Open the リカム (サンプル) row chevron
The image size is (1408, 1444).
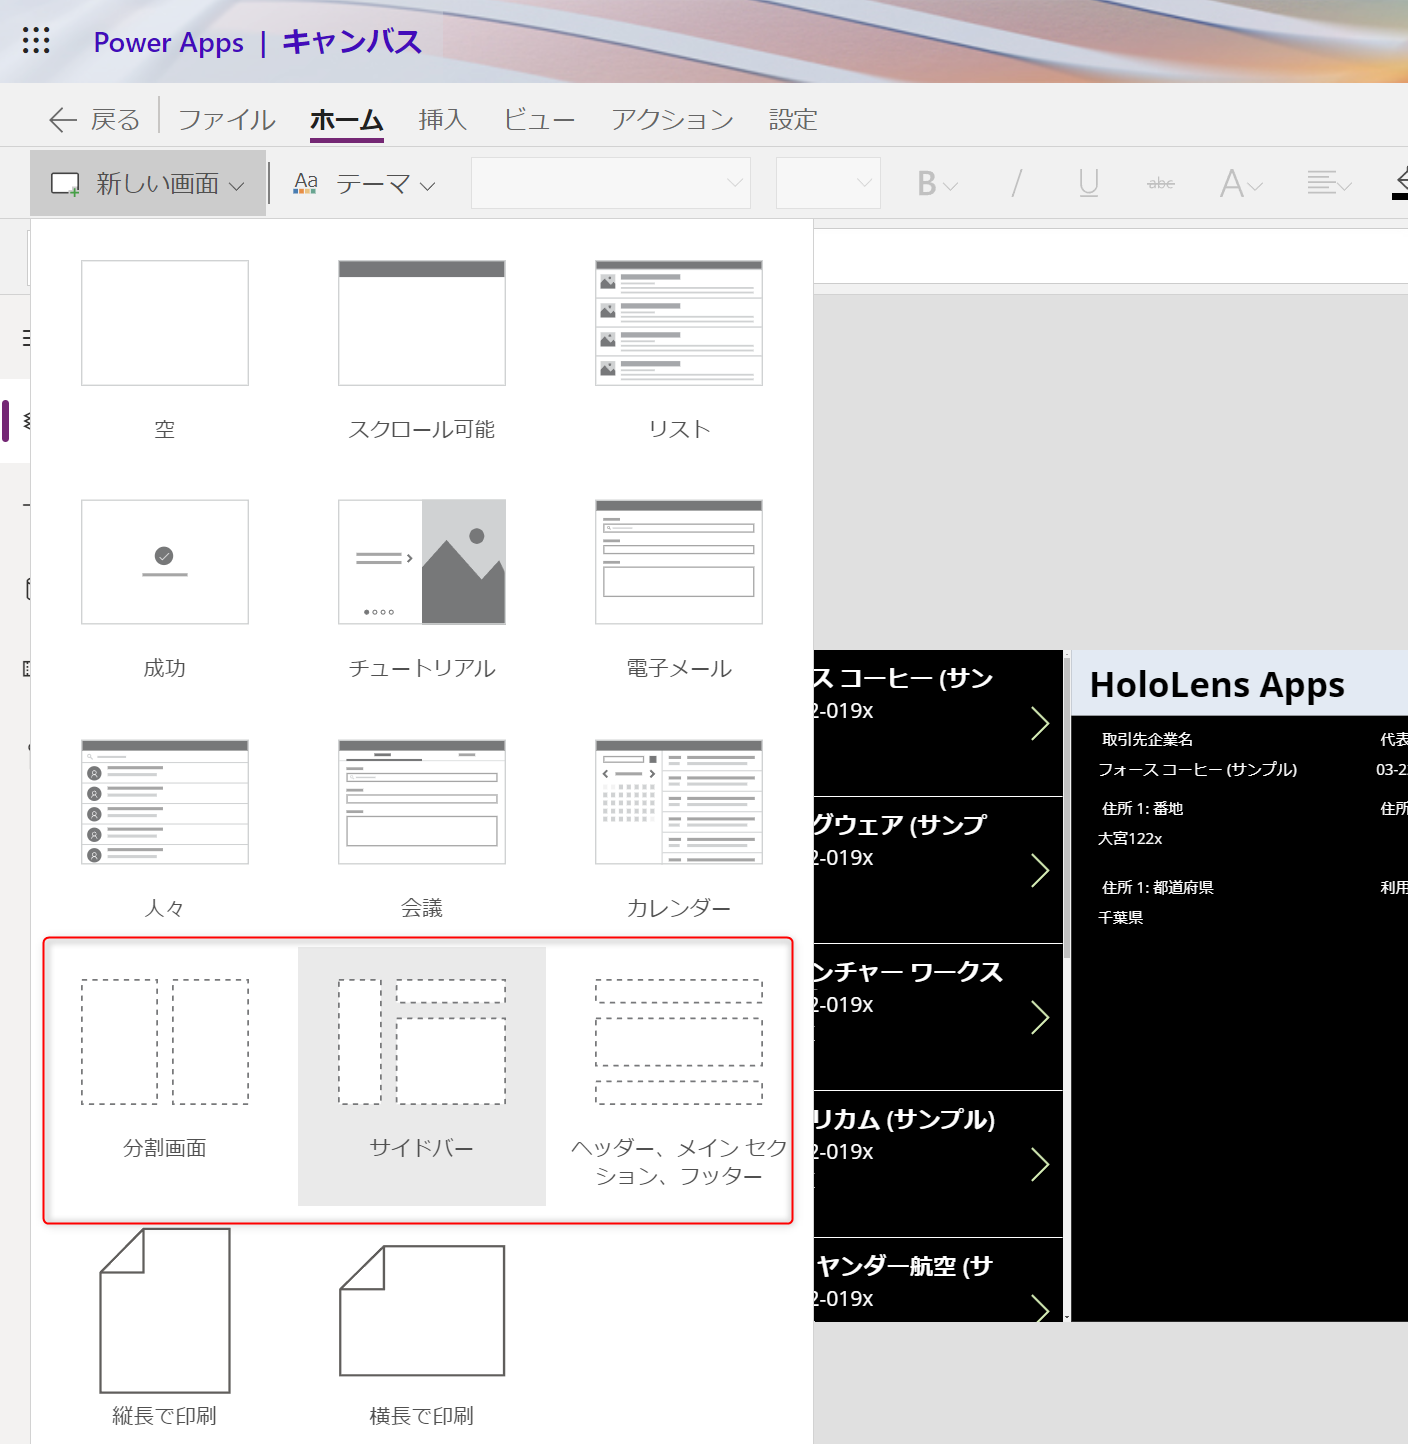pyautogui.click(x=1040, y=1164)
